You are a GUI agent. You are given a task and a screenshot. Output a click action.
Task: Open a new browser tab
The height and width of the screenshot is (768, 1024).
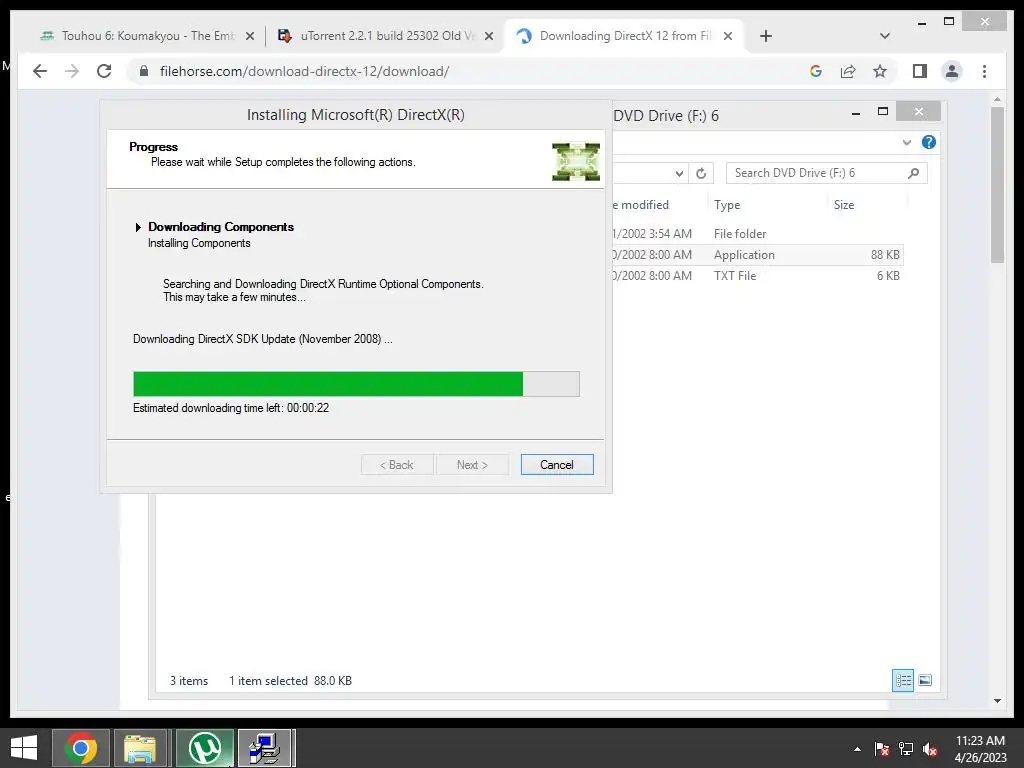pyautogui.click(x=766, y=36)
